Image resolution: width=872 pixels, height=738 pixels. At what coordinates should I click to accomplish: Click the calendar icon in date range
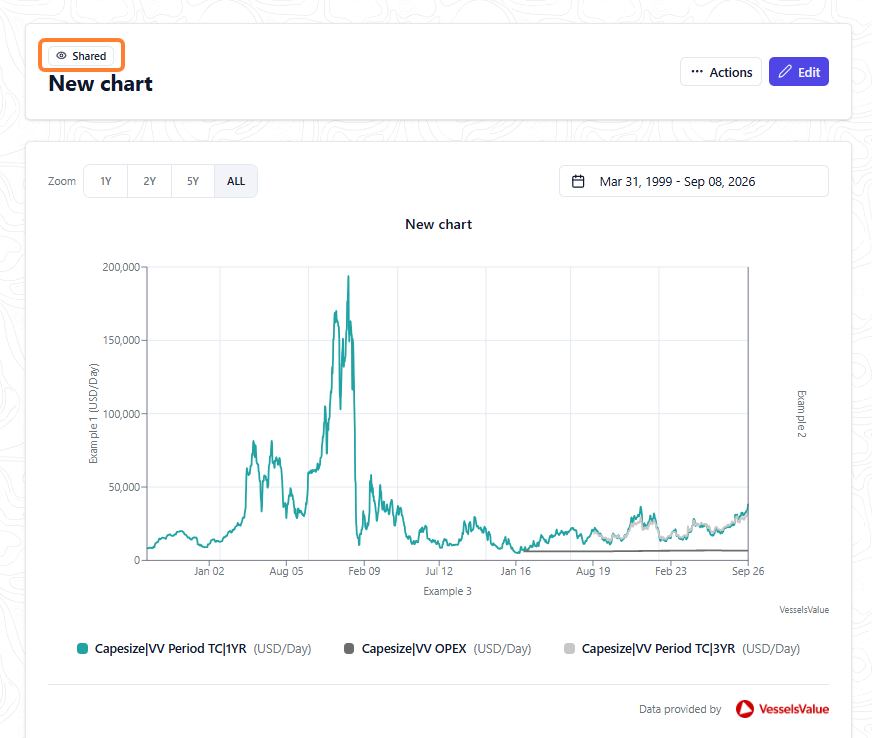click(x=578, y=181)
